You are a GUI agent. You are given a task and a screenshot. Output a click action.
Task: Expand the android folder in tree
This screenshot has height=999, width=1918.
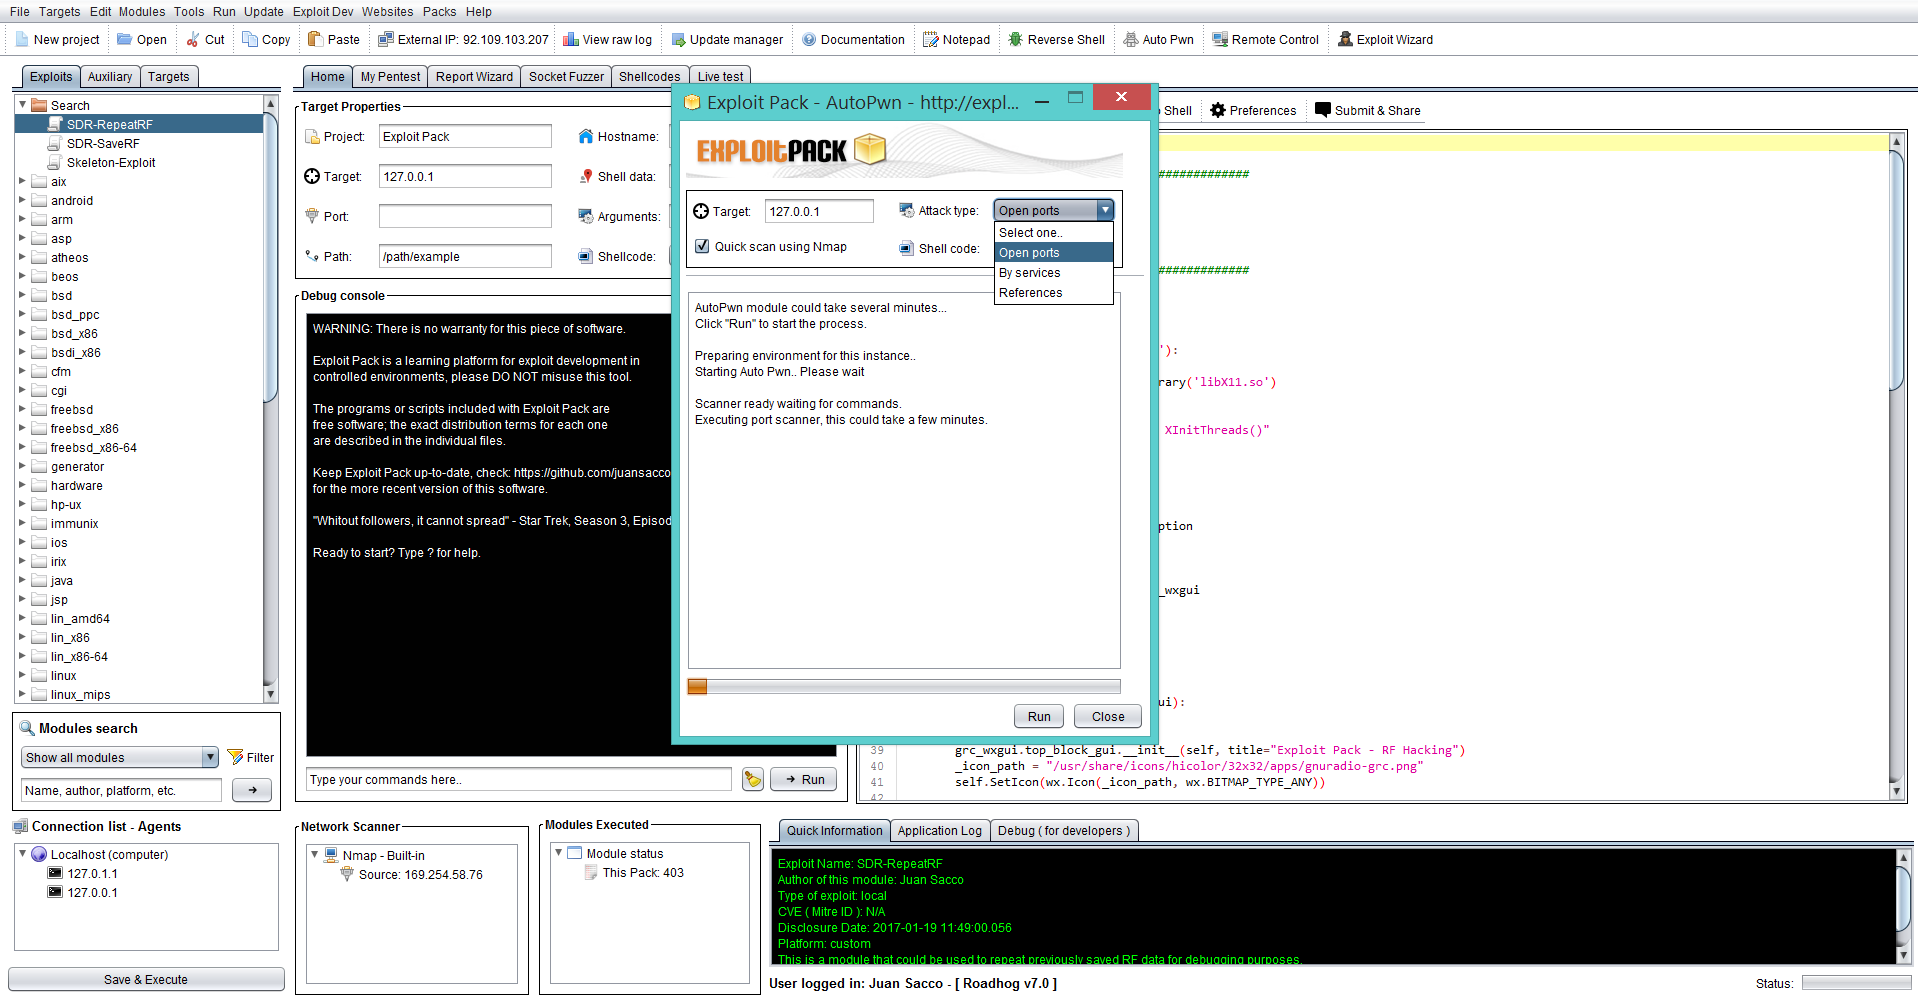(x=22, y=201)
